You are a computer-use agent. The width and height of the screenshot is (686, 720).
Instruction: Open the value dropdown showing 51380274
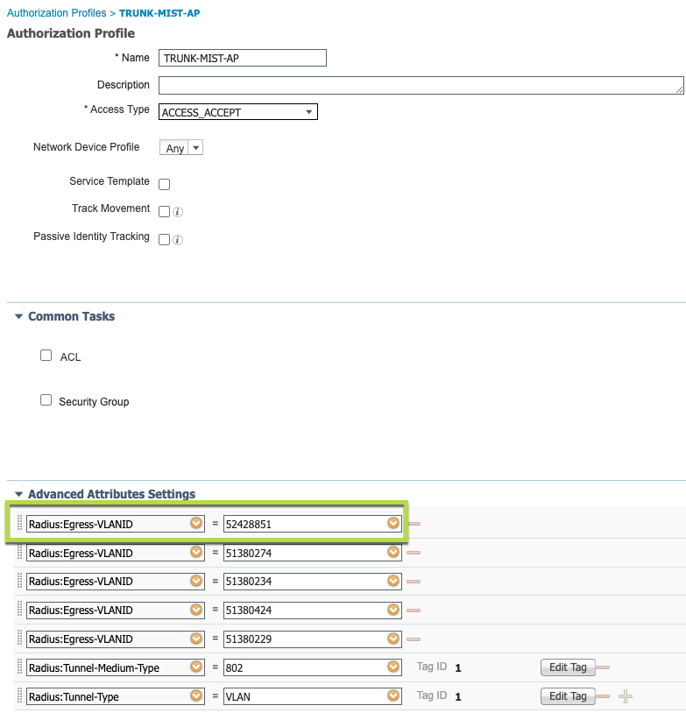tap(393, 552)
